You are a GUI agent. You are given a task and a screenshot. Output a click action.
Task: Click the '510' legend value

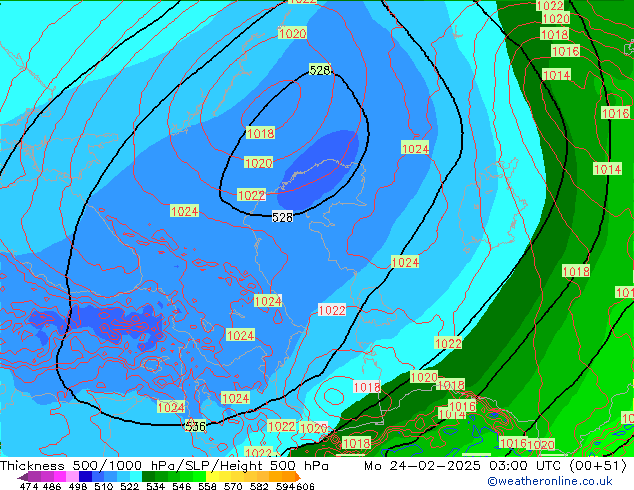click(x=104, y=486)
